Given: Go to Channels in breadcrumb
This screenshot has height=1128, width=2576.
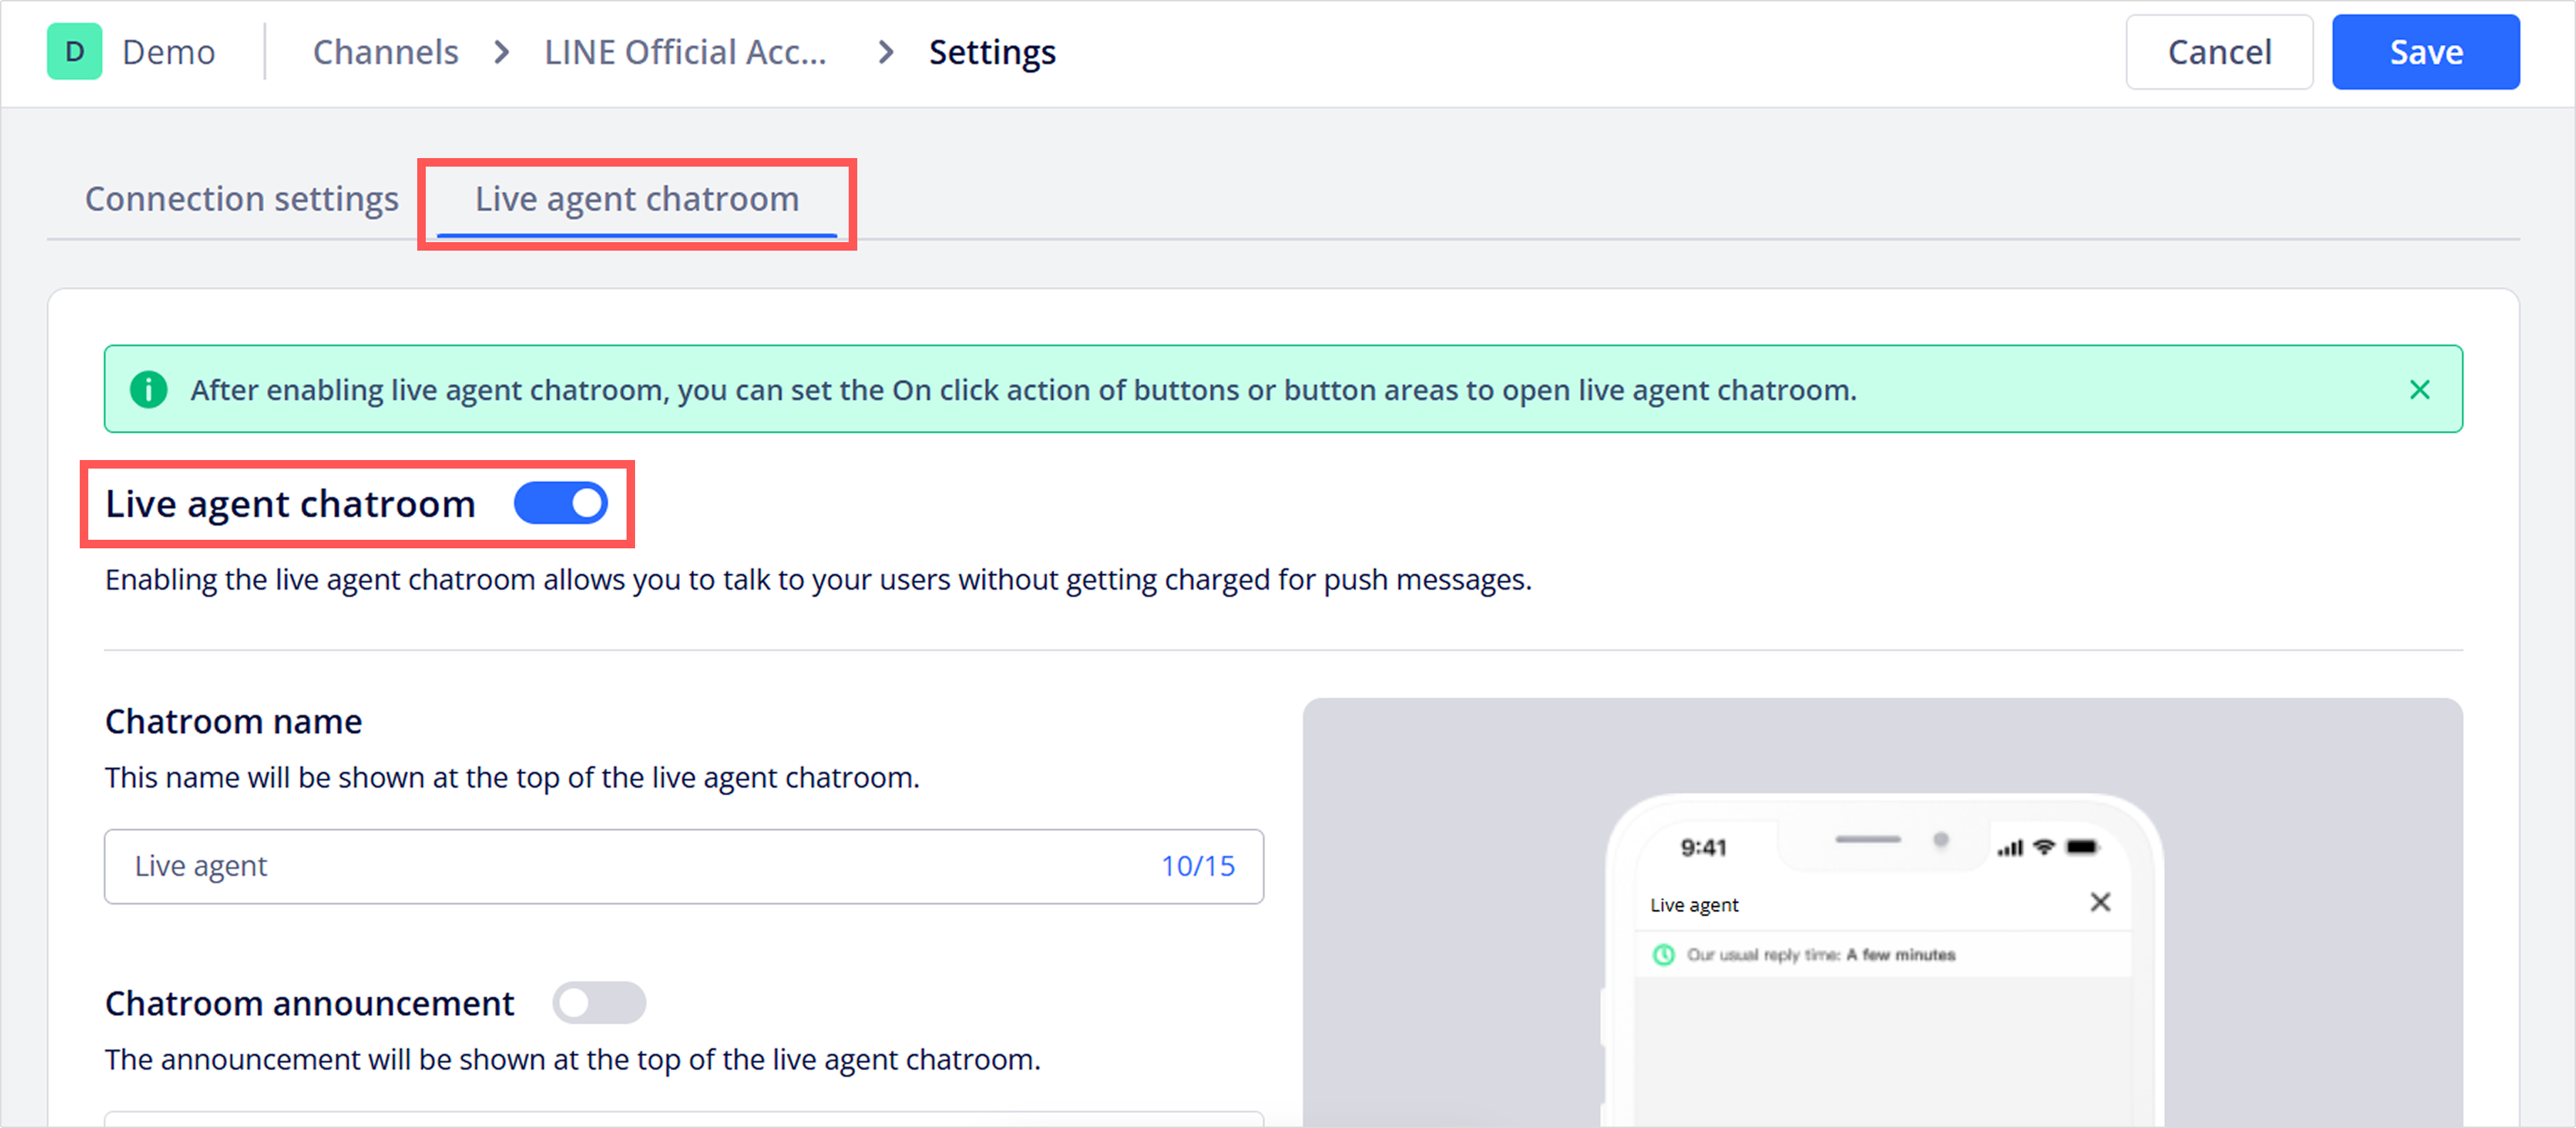Looking at the screenshot, I should pos(386,52).
